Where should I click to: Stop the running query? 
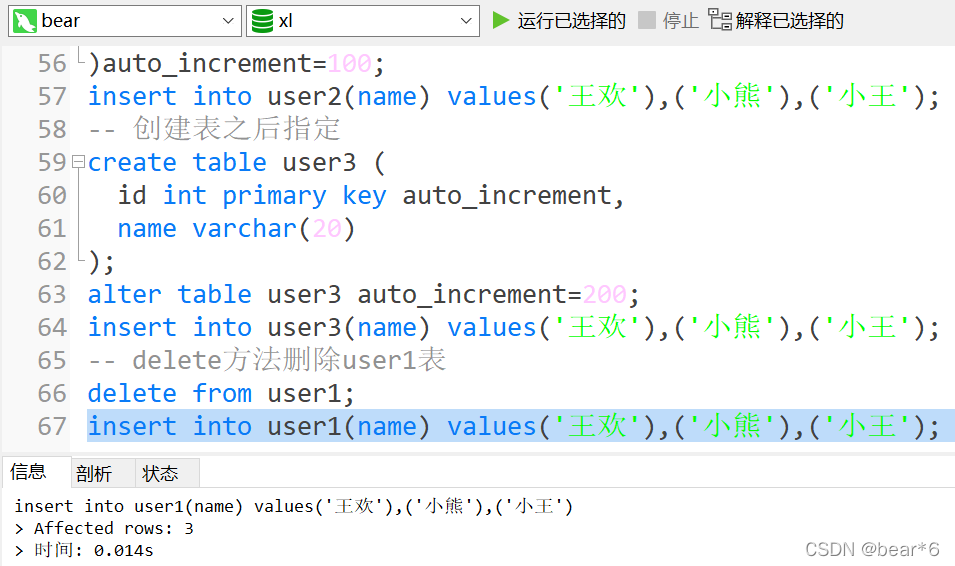[x=669, y=21]
